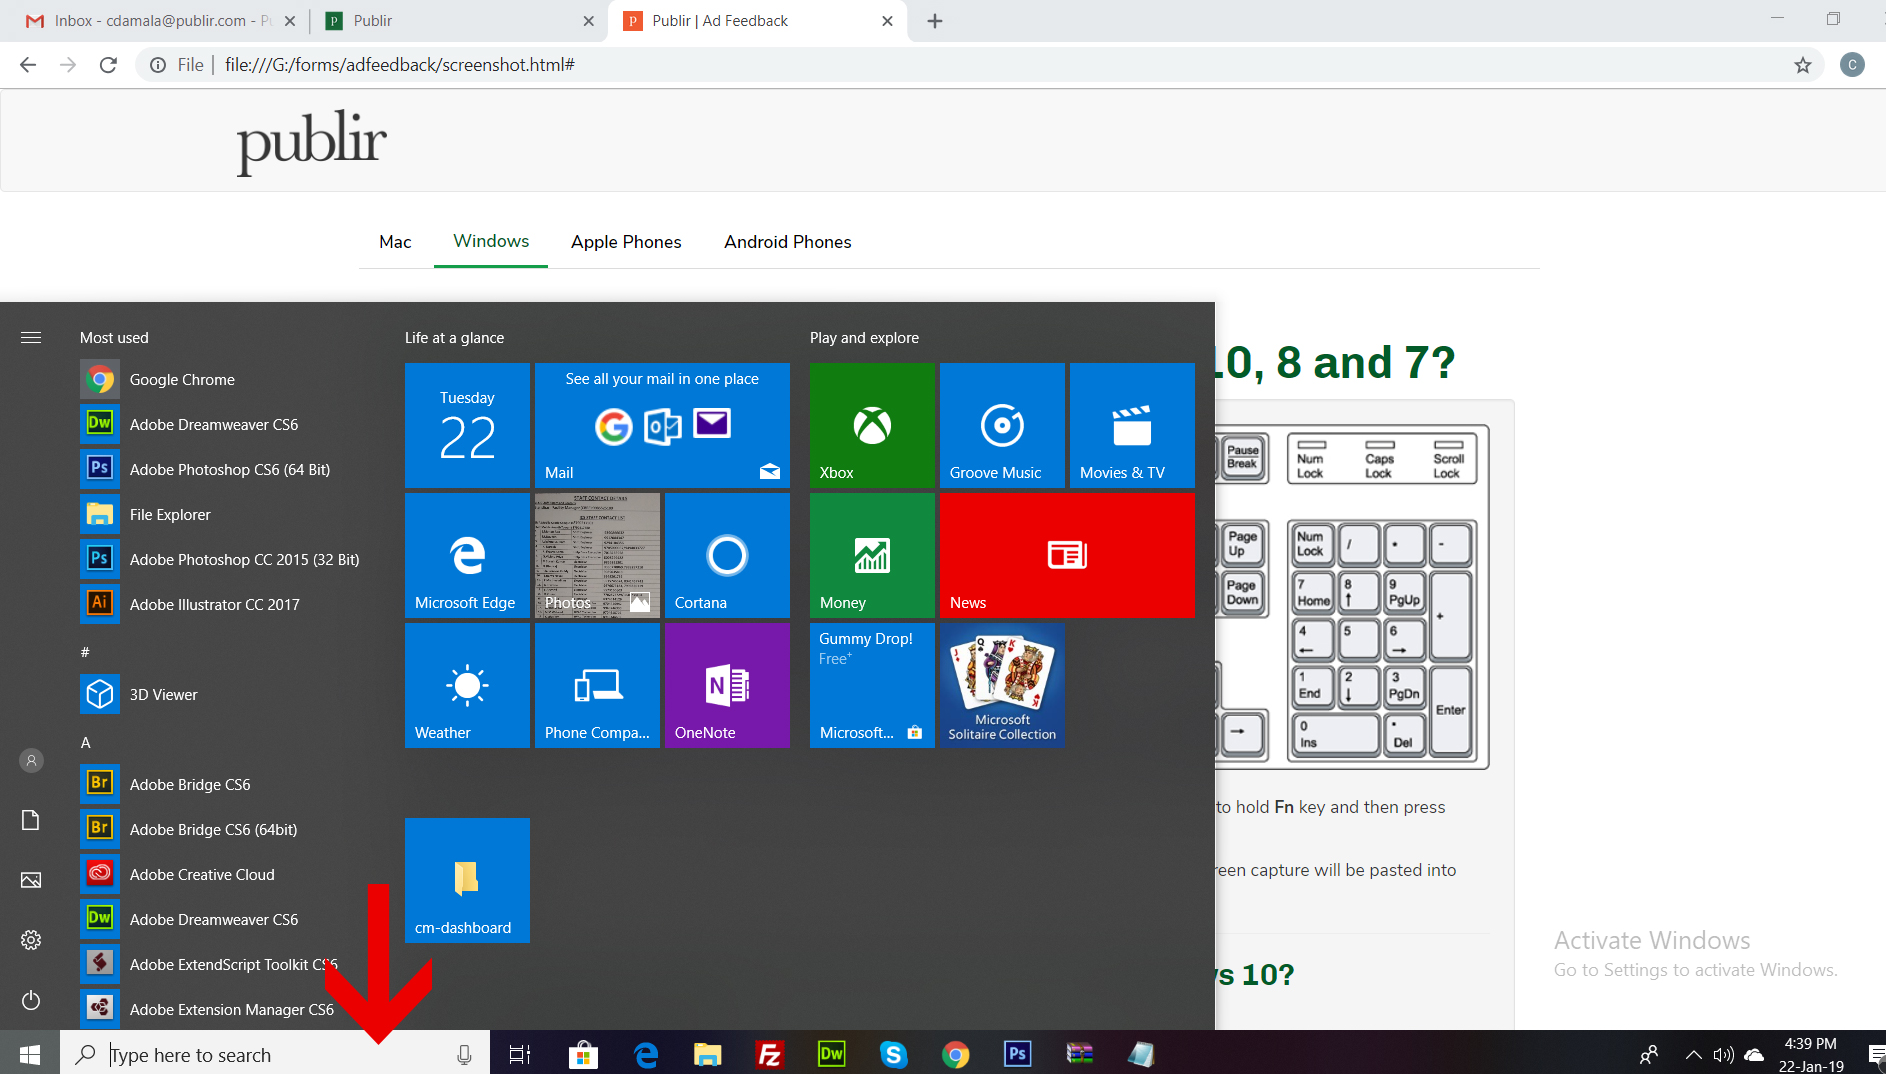Open Documents from Start sidebar
Screen dimensions: 1886x1074
(x=31, y=820)
